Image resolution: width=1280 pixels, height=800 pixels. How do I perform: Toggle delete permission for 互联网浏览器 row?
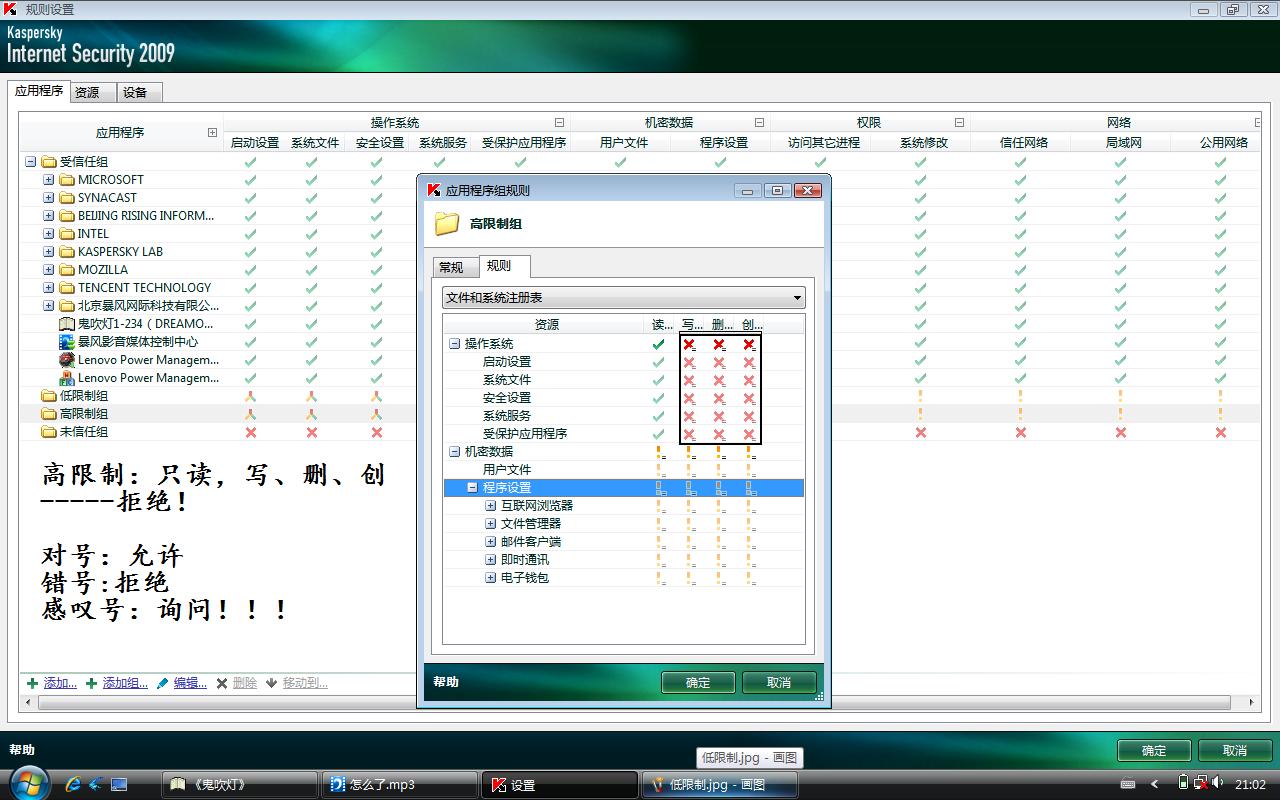tap(720, 506)
